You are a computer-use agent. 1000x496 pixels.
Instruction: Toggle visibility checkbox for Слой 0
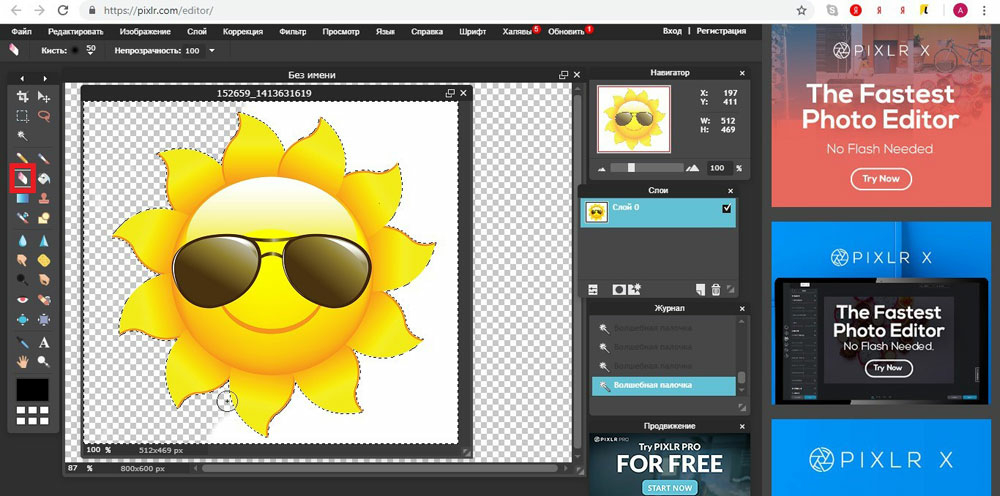(x=727, y=209)
